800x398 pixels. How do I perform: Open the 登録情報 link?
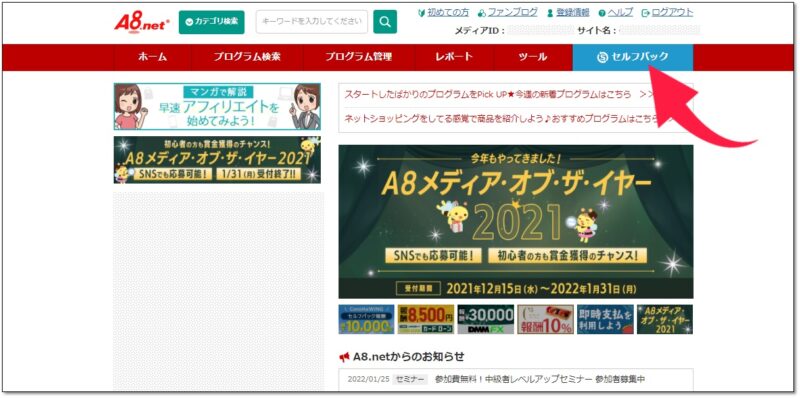[568, 12]
